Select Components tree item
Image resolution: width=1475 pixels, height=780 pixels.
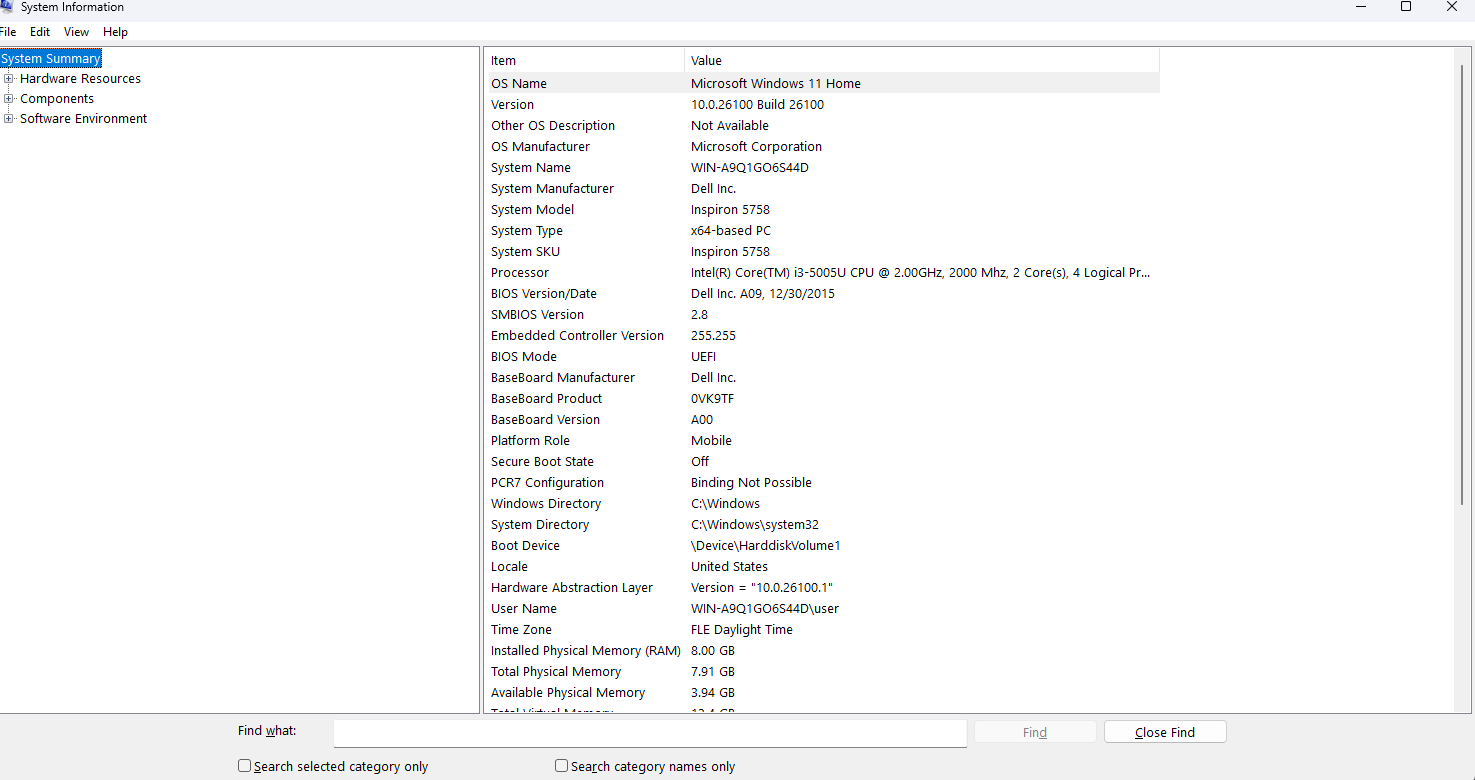(57, 99)
